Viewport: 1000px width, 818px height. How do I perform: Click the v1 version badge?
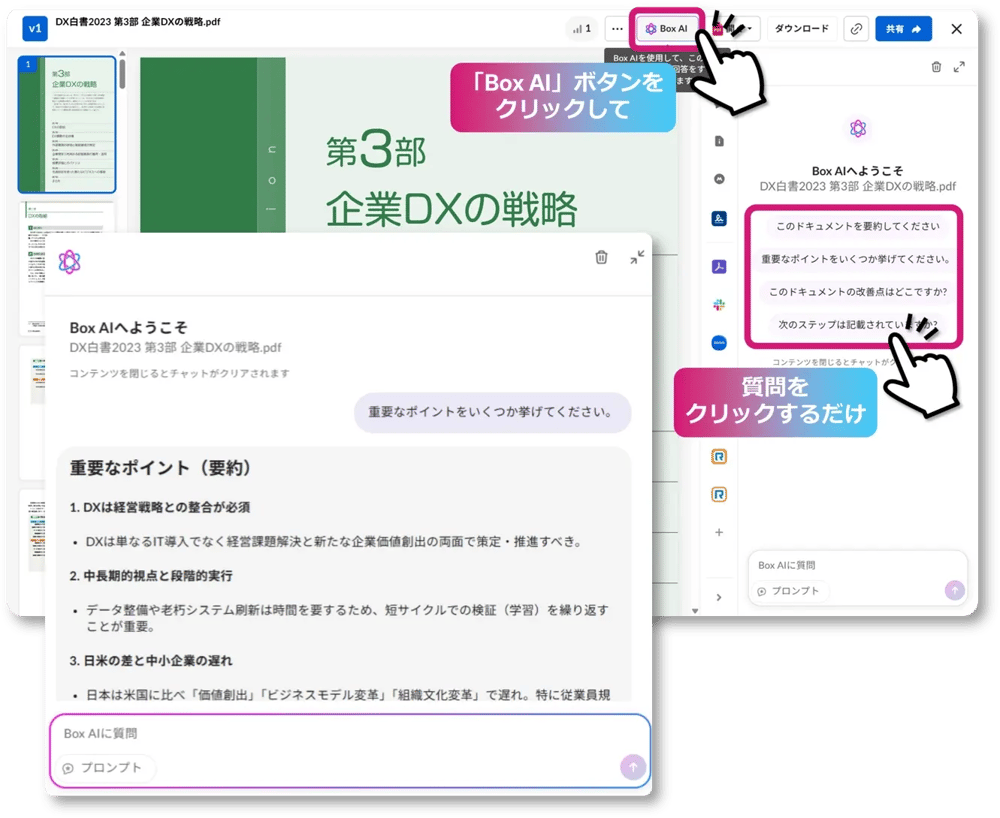click(x=34, y=28)
